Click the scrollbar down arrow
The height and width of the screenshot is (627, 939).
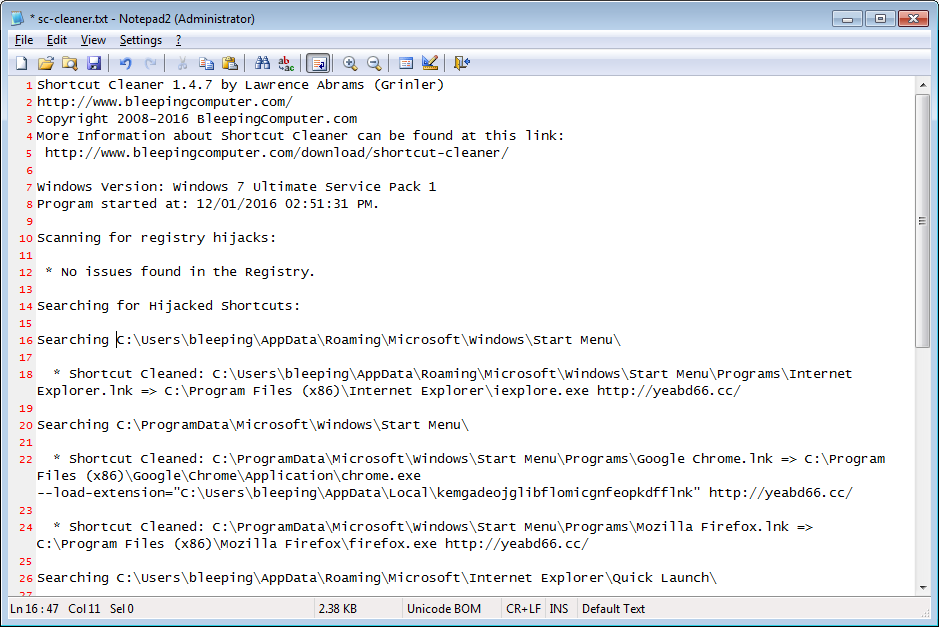[923, 587]
